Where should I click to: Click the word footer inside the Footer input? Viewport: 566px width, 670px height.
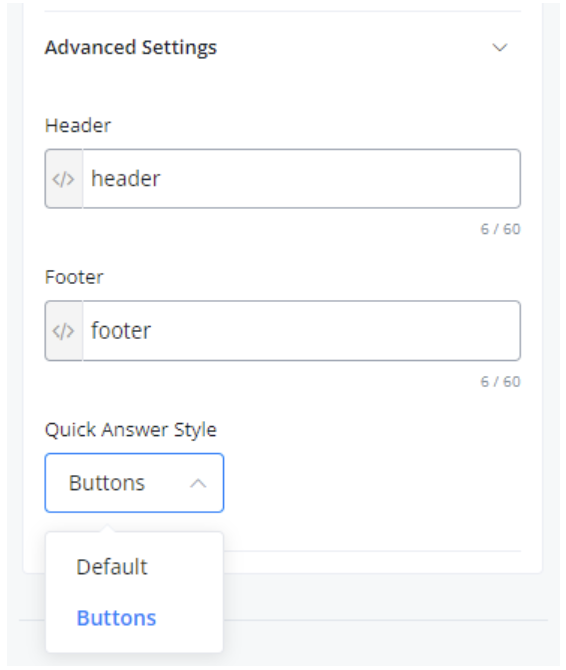(121, 331)
